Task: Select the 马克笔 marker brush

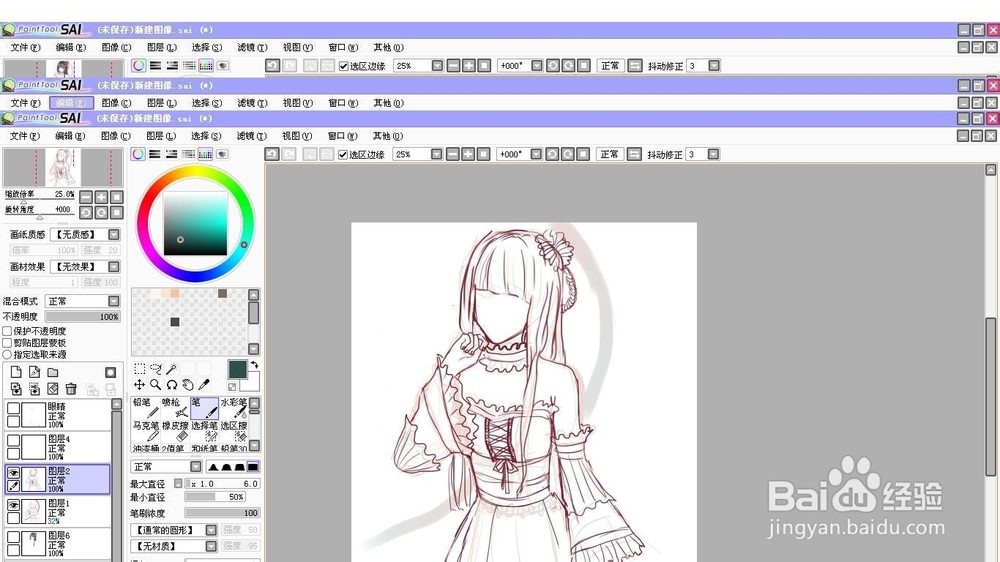Action: click(x=146, y=431)
